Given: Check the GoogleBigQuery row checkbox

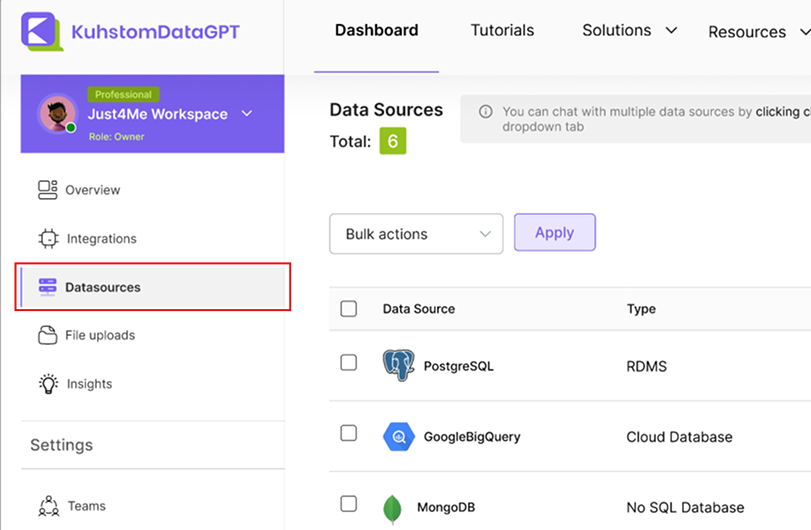Looking at the screenshot, I should click(x=348, y=433).
